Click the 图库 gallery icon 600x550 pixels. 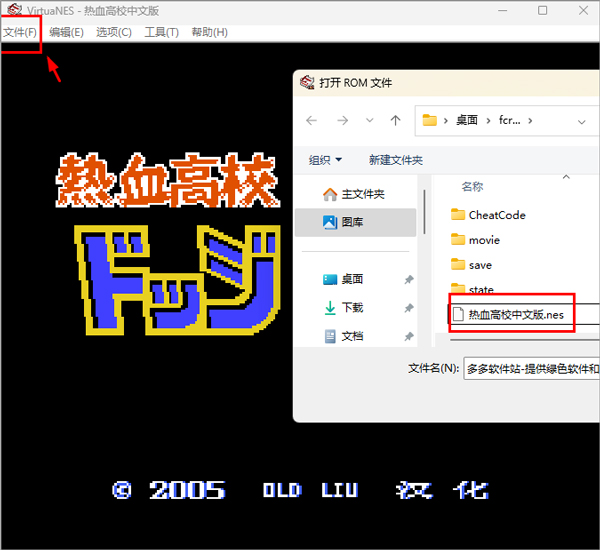pos(330,222)
